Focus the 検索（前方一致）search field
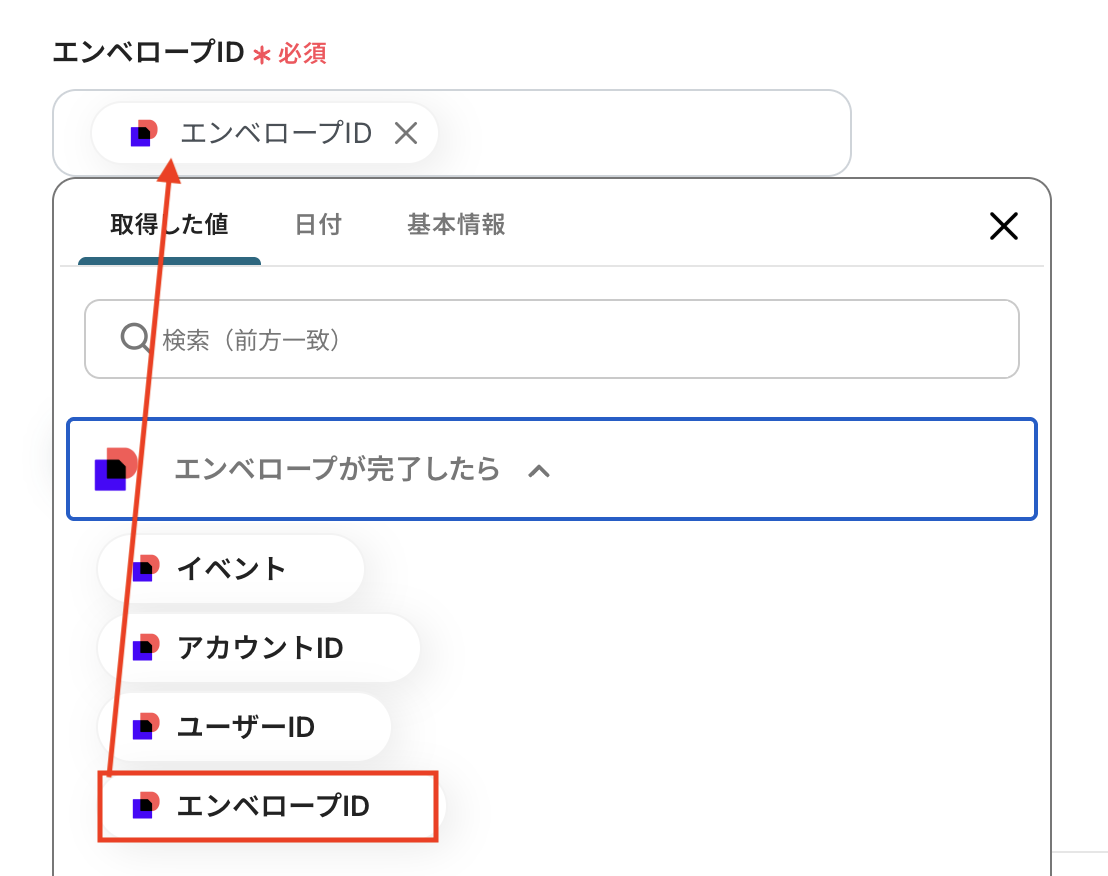1108x876 pixels. pyautogui.click(x=551, y=339)
